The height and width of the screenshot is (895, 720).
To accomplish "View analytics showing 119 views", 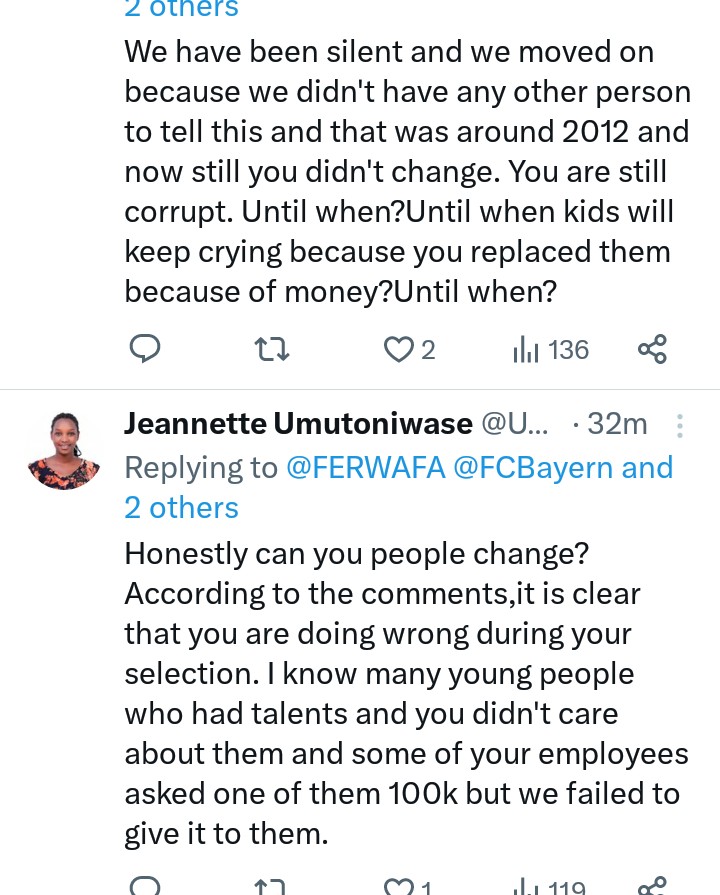I will point(550,886).
